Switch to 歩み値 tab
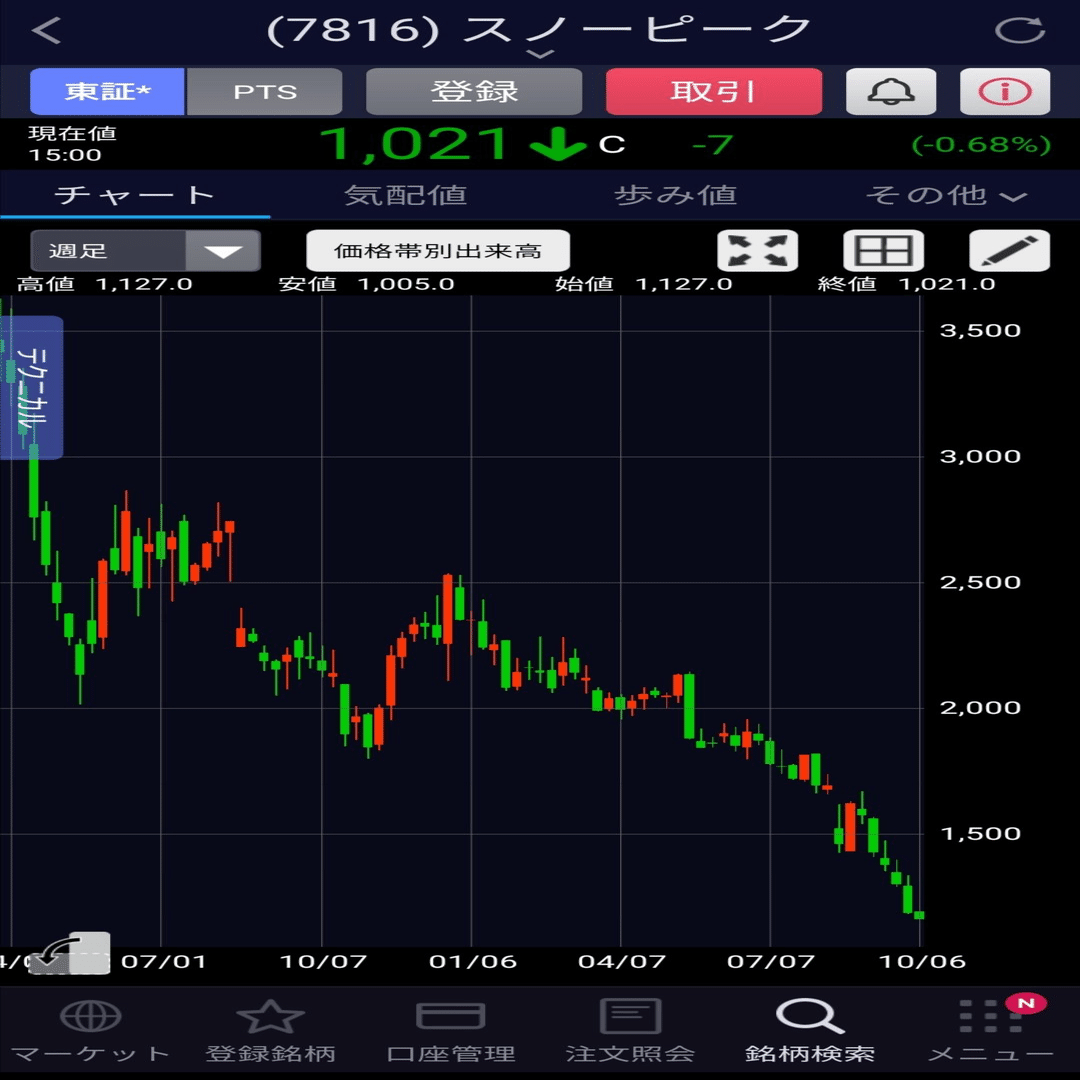 tap(675, 196)
